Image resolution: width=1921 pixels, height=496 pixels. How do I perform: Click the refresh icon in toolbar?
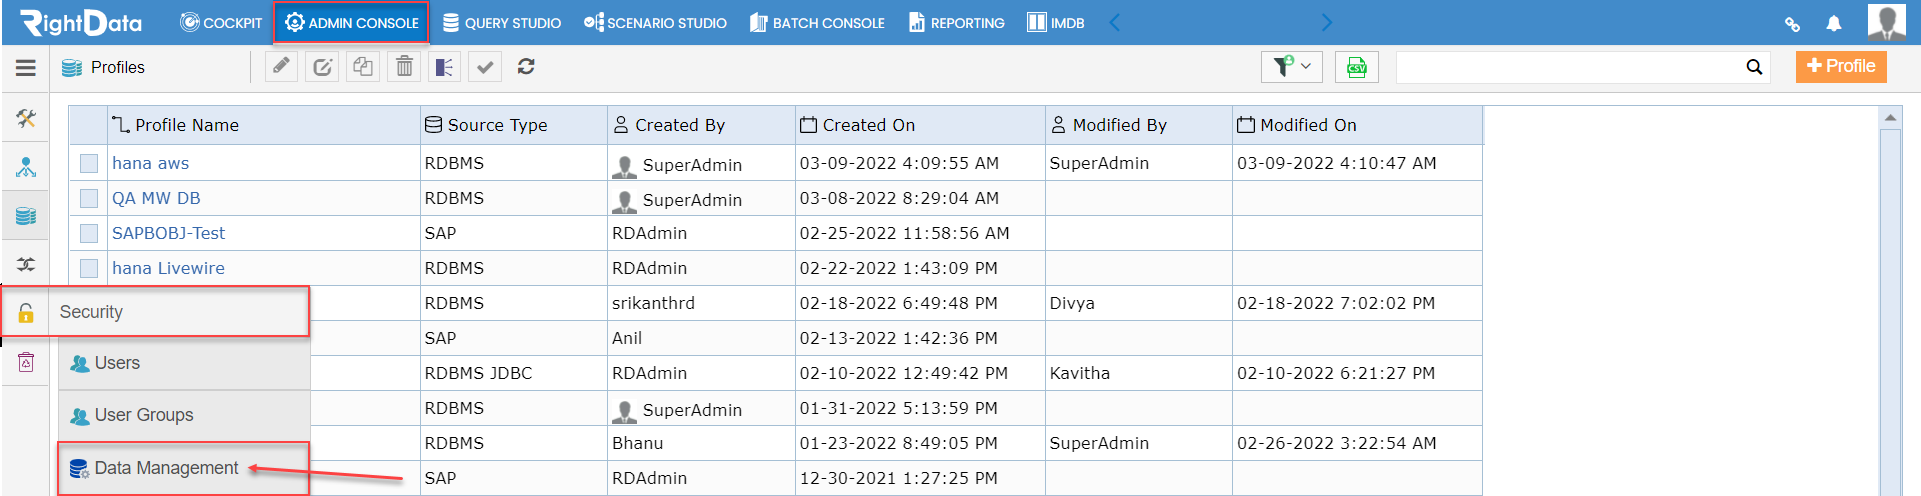pos(526,67)
